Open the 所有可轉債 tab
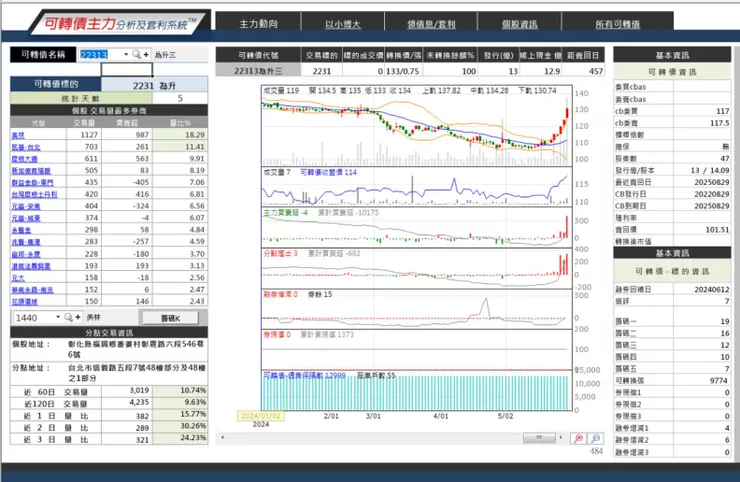The image size is (740, 482). 617,24
